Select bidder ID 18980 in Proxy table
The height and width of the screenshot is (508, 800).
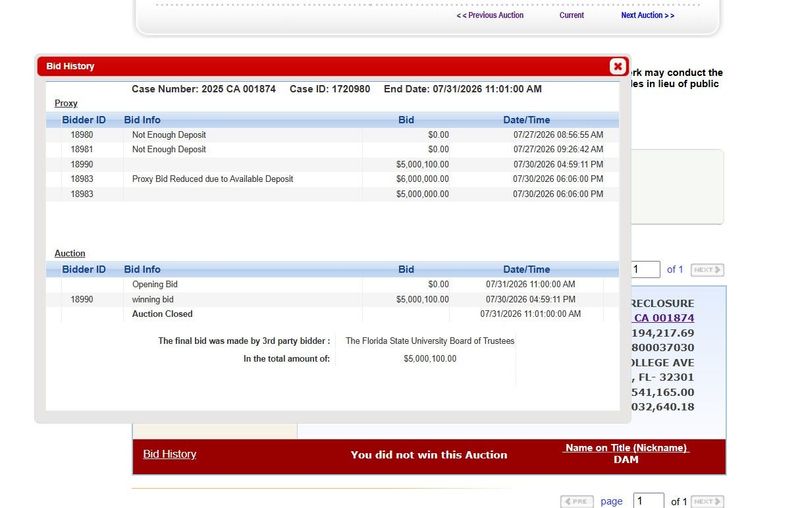tap(82, 135)
